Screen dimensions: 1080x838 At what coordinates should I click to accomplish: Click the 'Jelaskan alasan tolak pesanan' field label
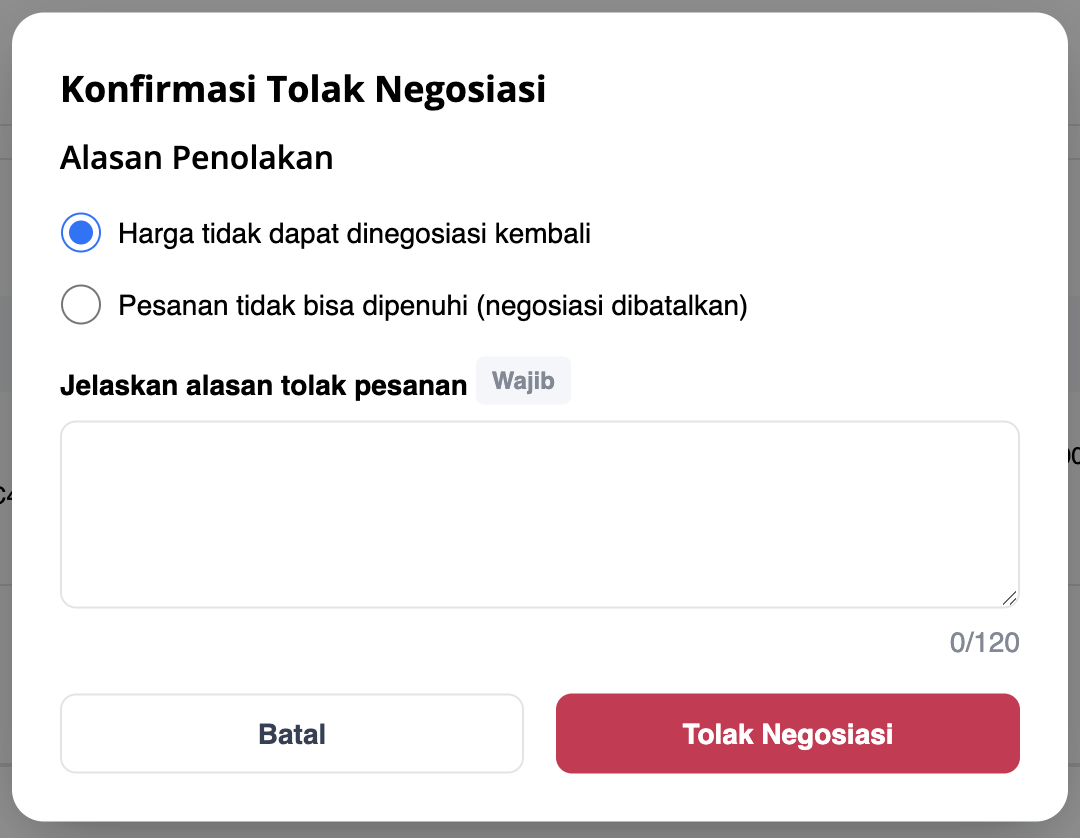(x=264, y=385)
